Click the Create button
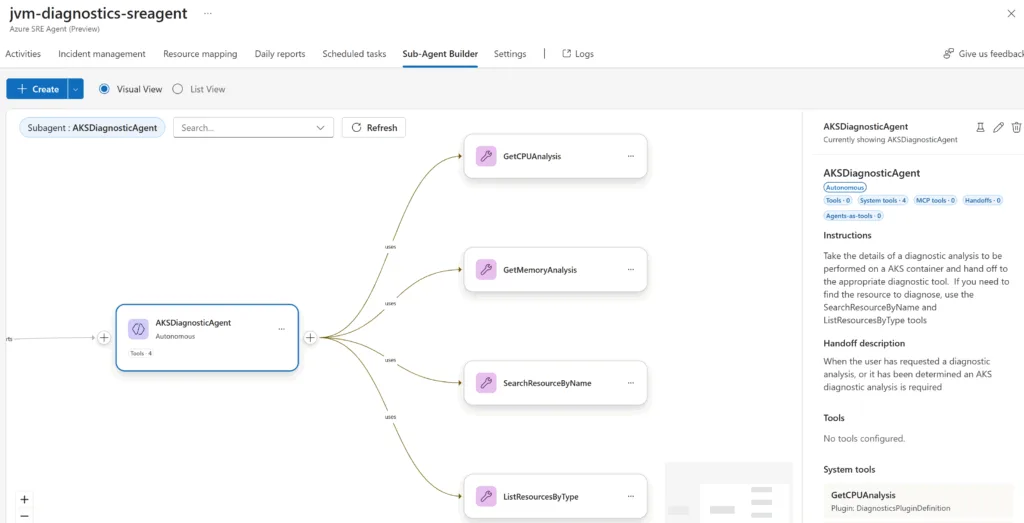The width and height of the screenshot is (1024, 523). point(37,89)
